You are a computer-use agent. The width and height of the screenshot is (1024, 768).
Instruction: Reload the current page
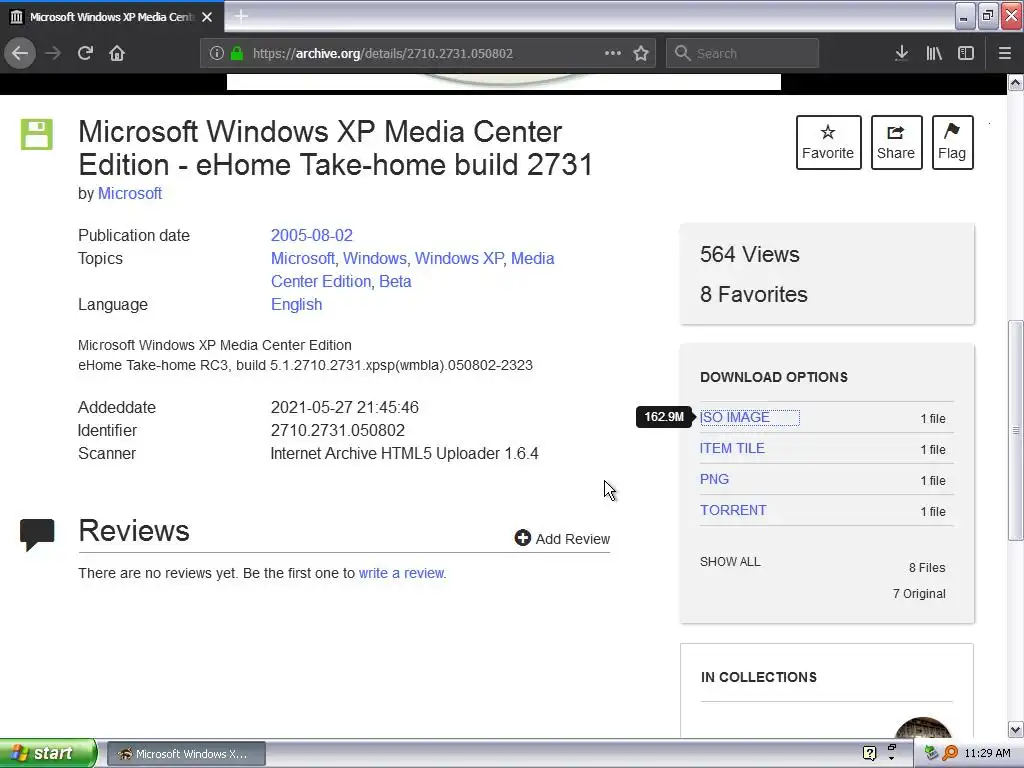point(85,53)
